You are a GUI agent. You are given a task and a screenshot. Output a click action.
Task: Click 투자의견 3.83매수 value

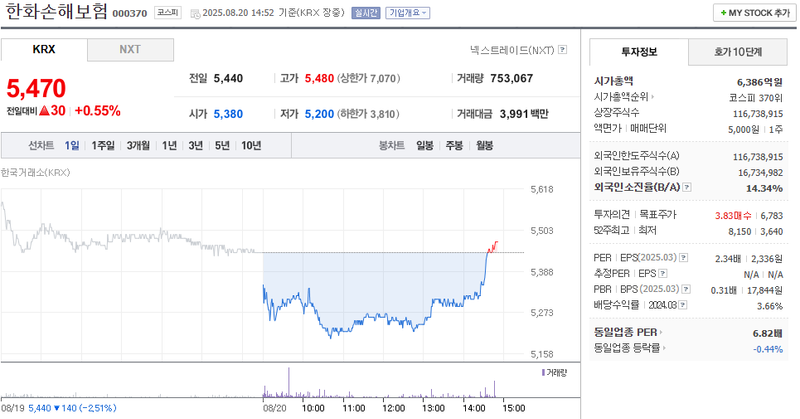pos(733,216)
